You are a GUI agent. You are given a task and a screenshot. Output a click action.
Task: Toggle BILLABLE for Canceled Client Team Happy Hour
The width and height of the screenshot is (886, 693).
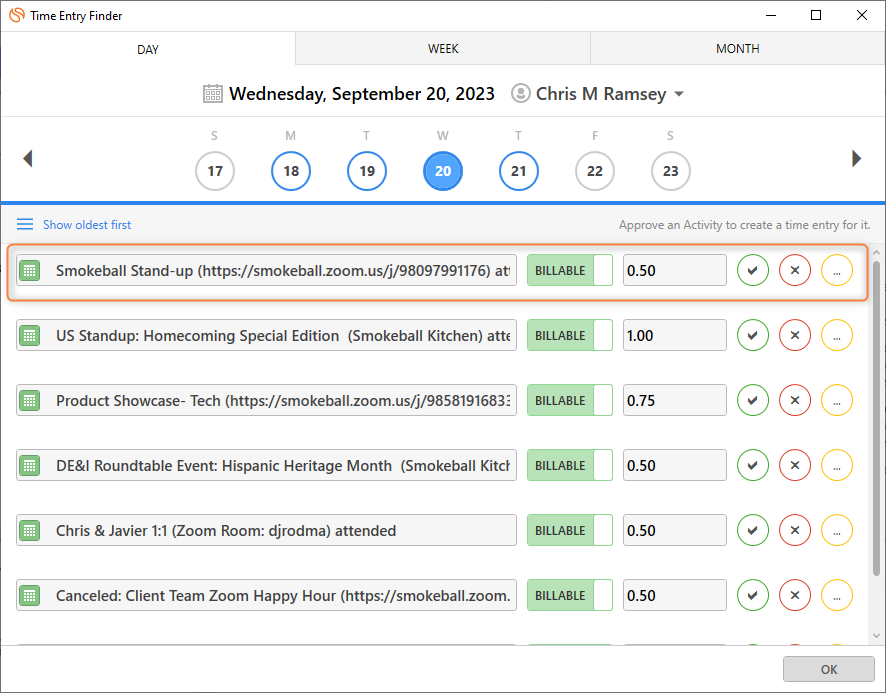point(570,595)
